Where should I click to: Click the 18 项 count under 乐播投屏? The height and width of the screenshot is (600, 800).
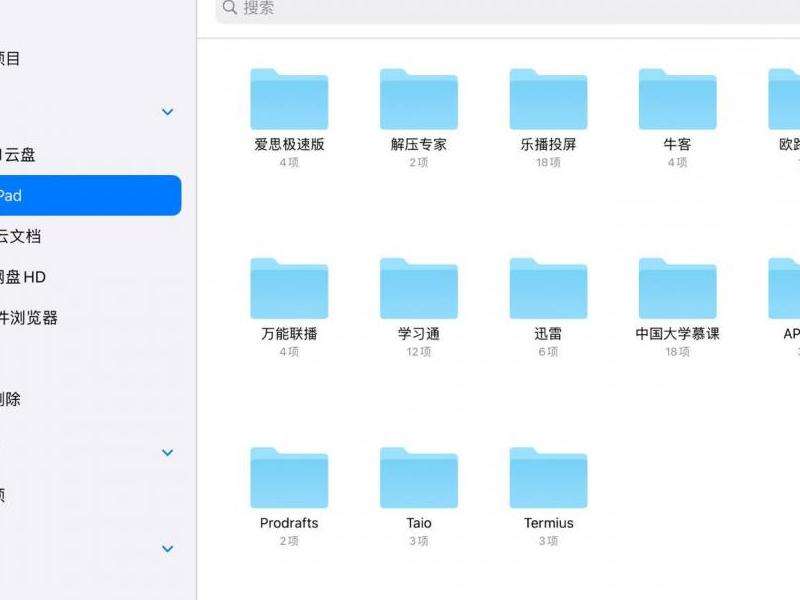pos(548,162)
